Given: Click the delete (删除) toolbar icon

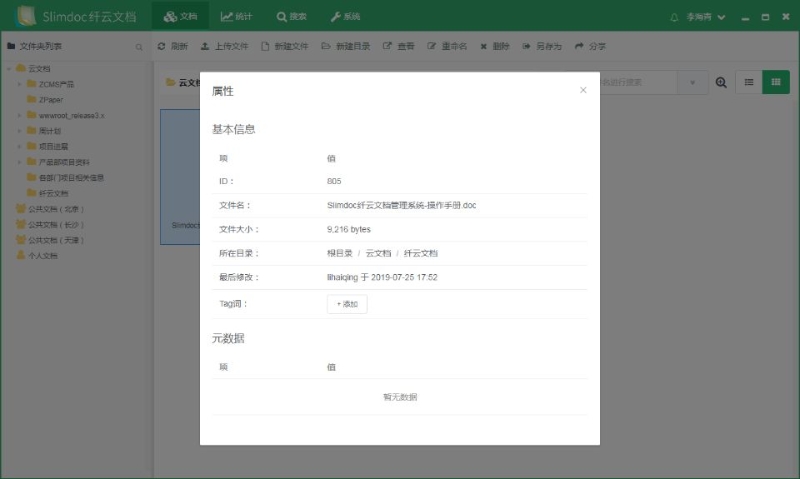Looking at the screenshot, I should pyautogui.click(x=484, y=47).
